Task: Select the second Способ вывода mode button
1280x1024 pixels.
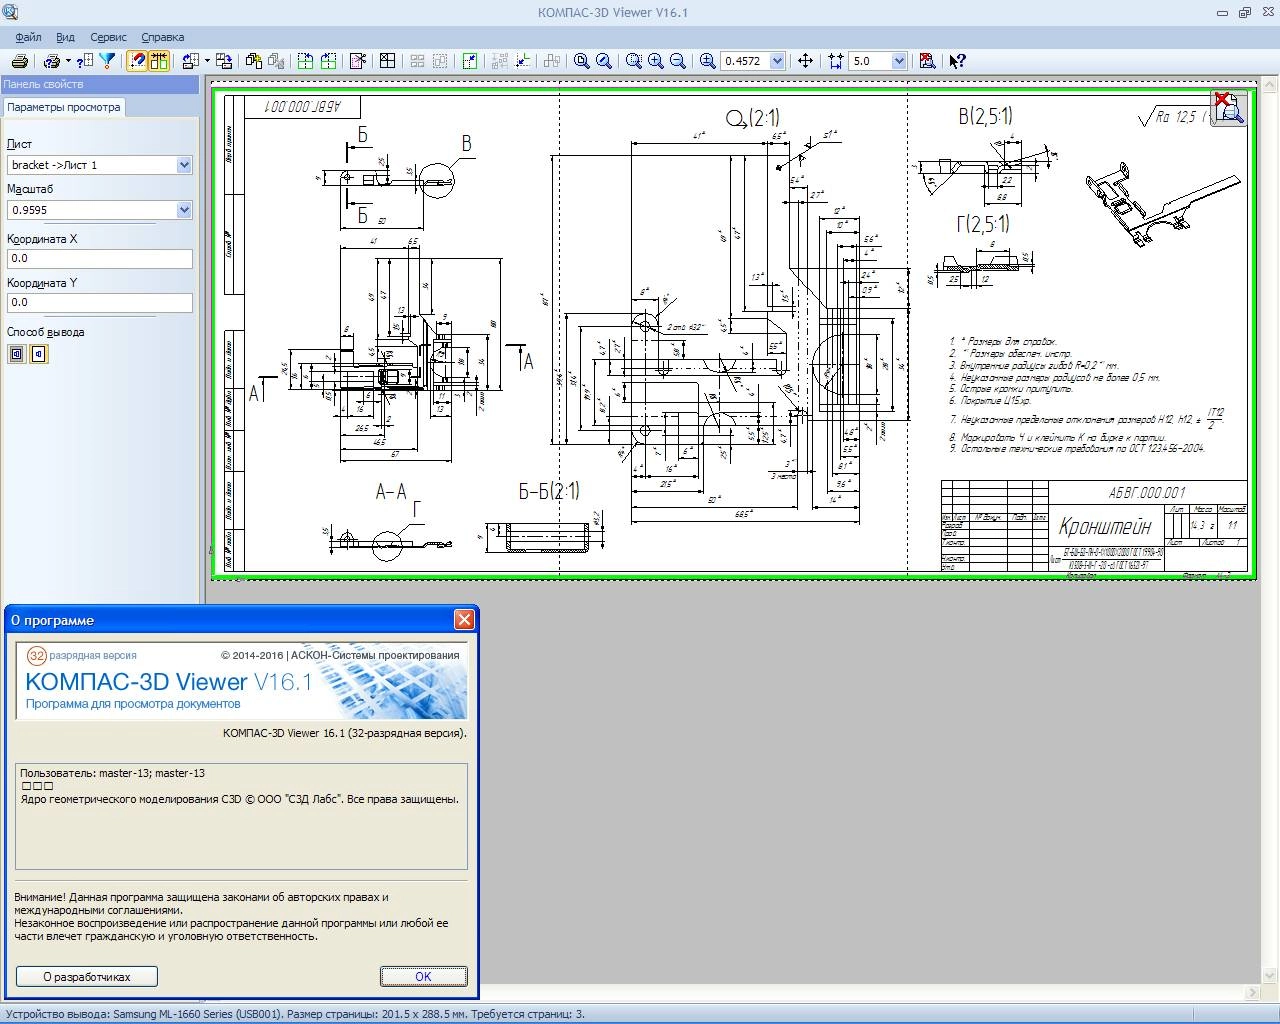Action: (38, 354)
